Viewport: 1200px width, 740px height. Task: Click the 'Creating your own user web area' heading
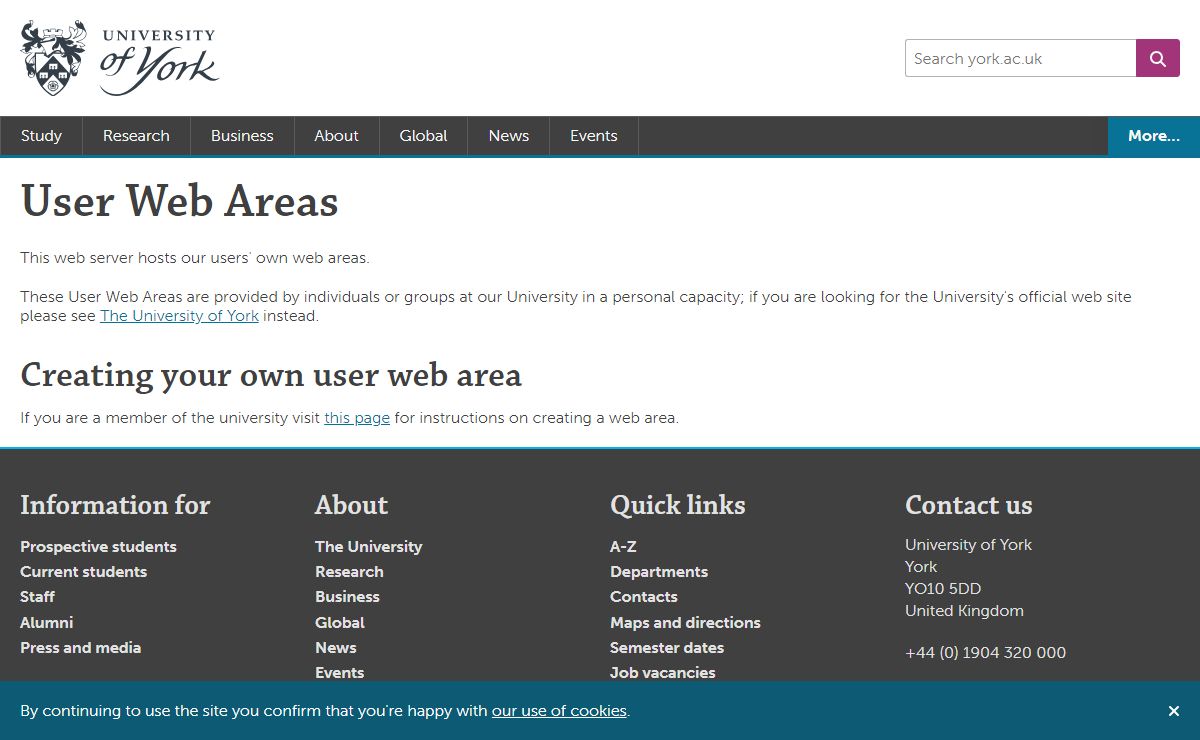271,375
